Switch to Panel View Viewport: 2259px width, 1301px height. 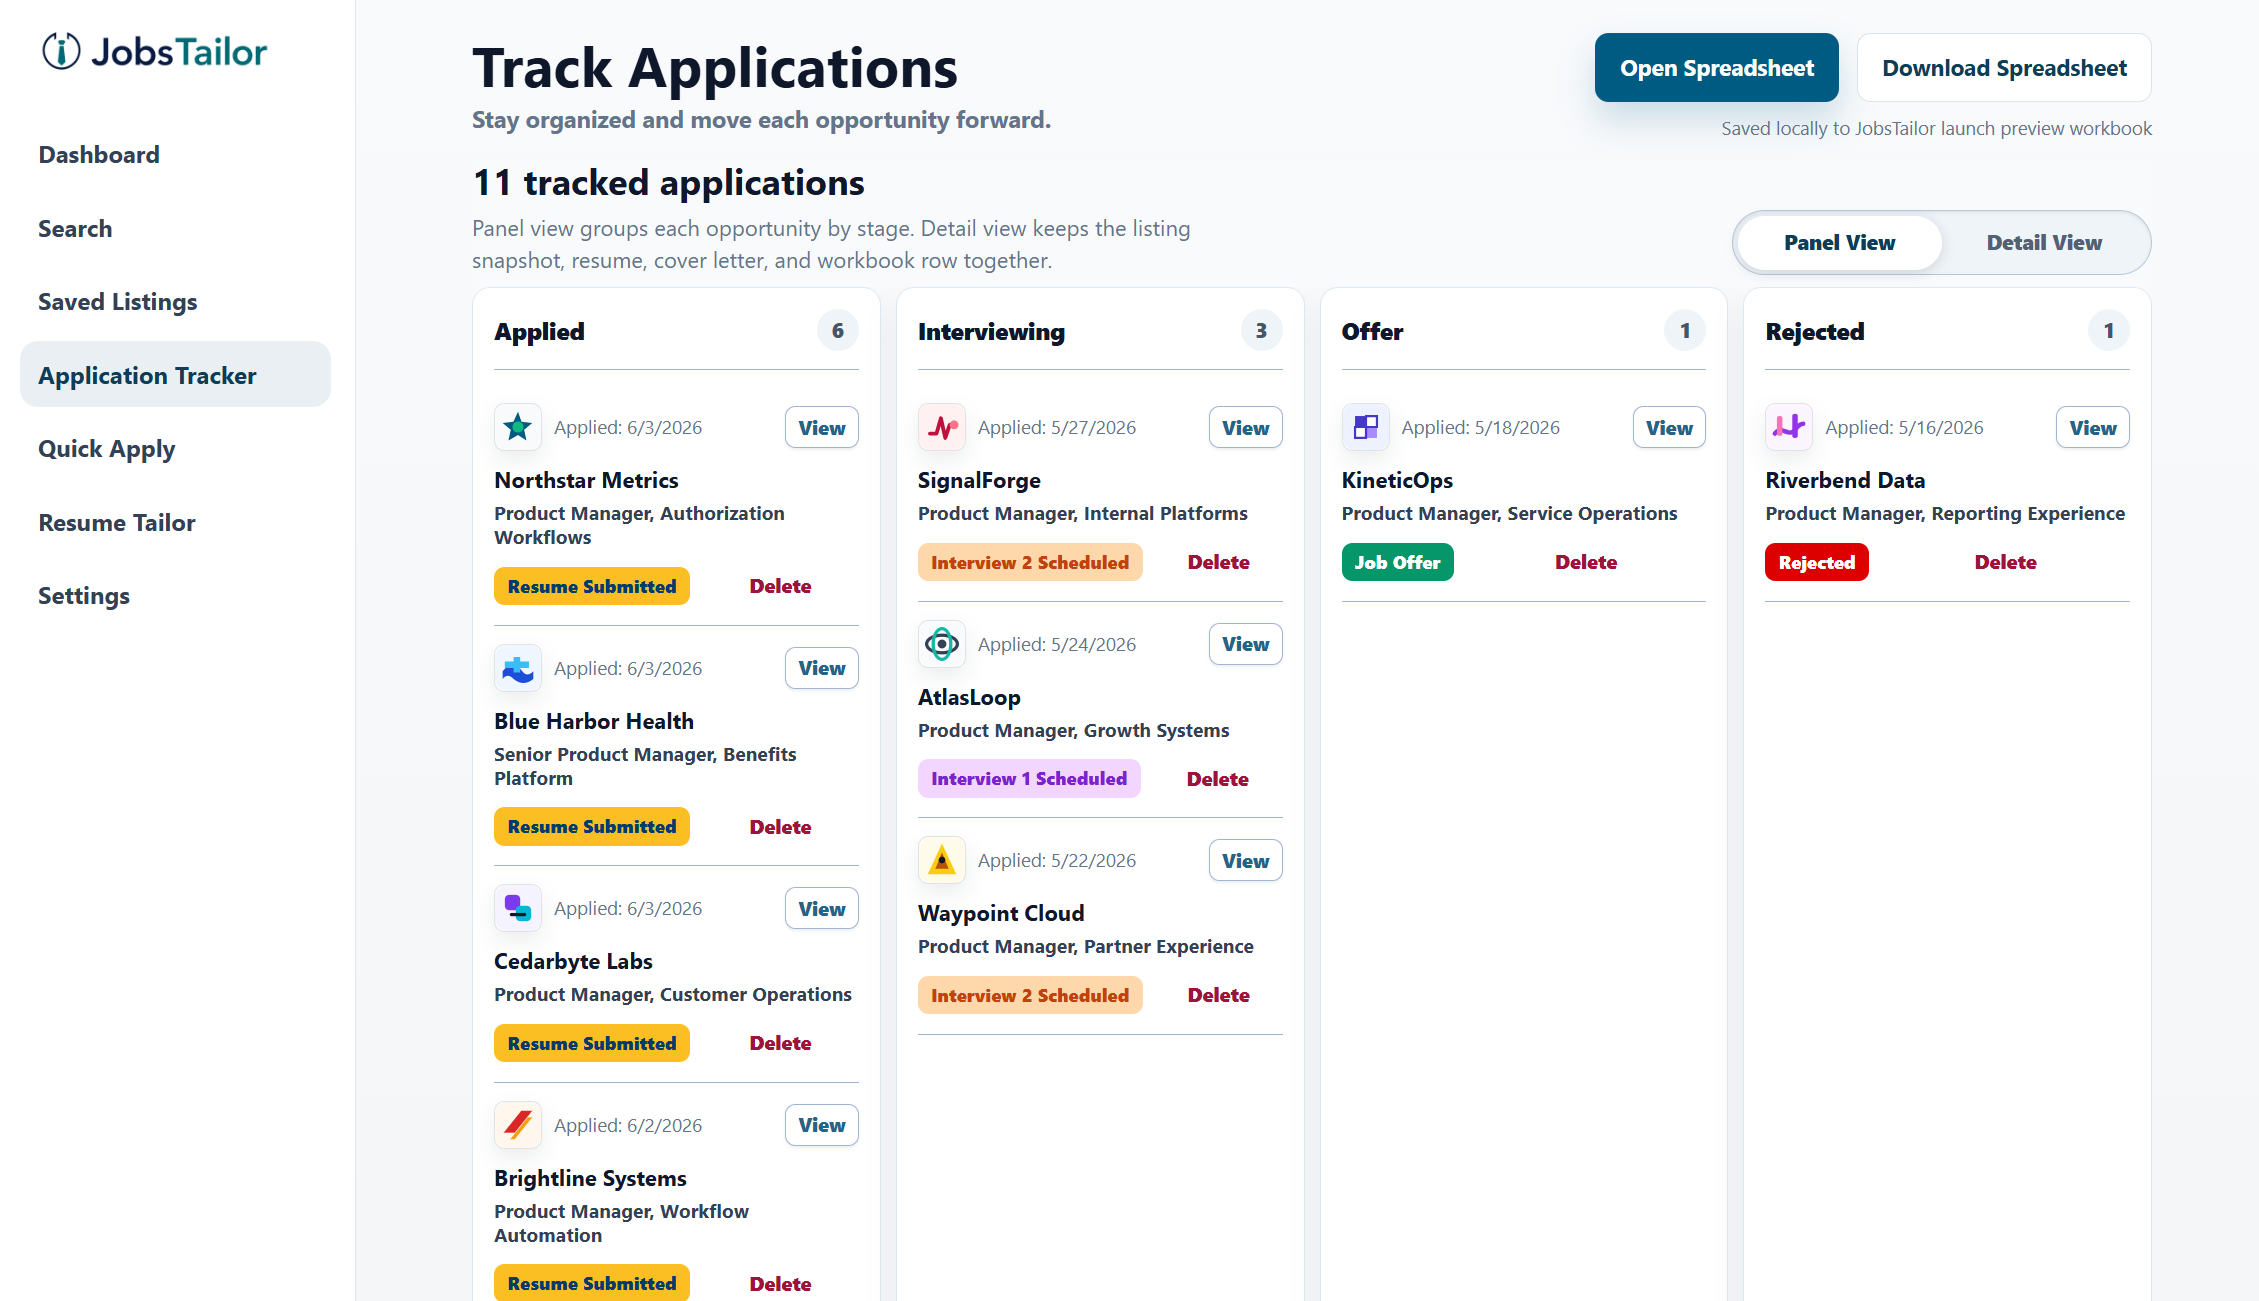(x=1839, y=242)
